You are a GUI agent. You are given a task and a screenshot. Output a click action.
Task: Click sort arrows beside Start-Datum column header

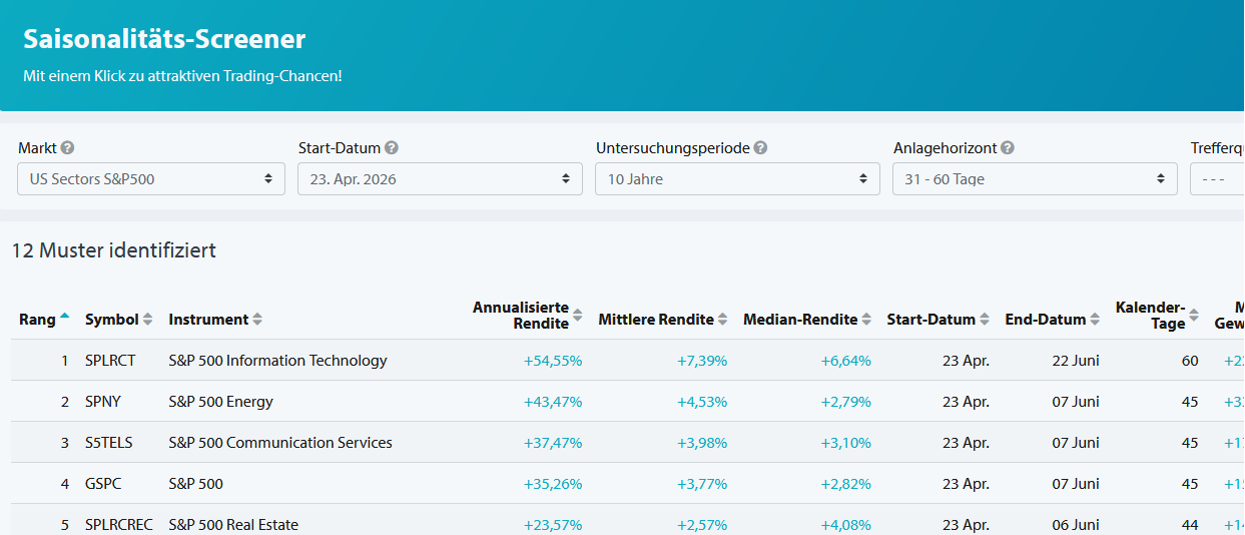click(x=984, y=320)
